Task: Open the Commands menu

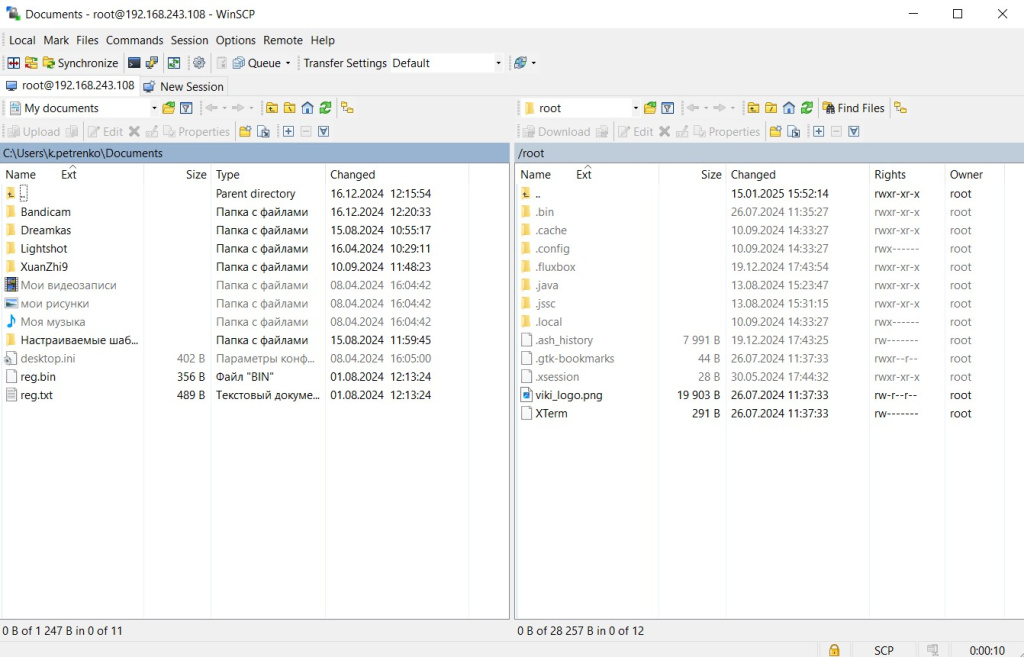Action: pos(134,40)
